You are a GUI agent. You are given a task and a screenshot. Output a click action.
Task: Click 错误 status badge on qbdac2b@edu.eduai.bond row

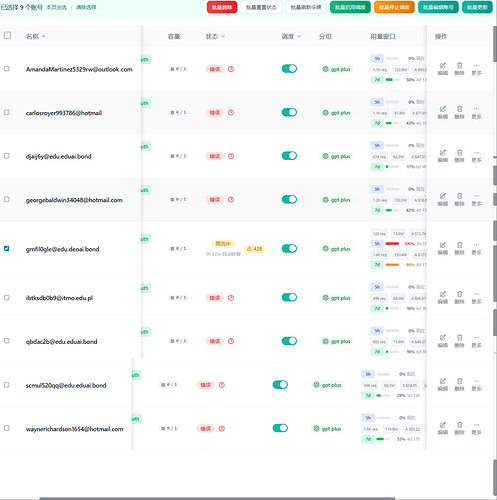215,341
